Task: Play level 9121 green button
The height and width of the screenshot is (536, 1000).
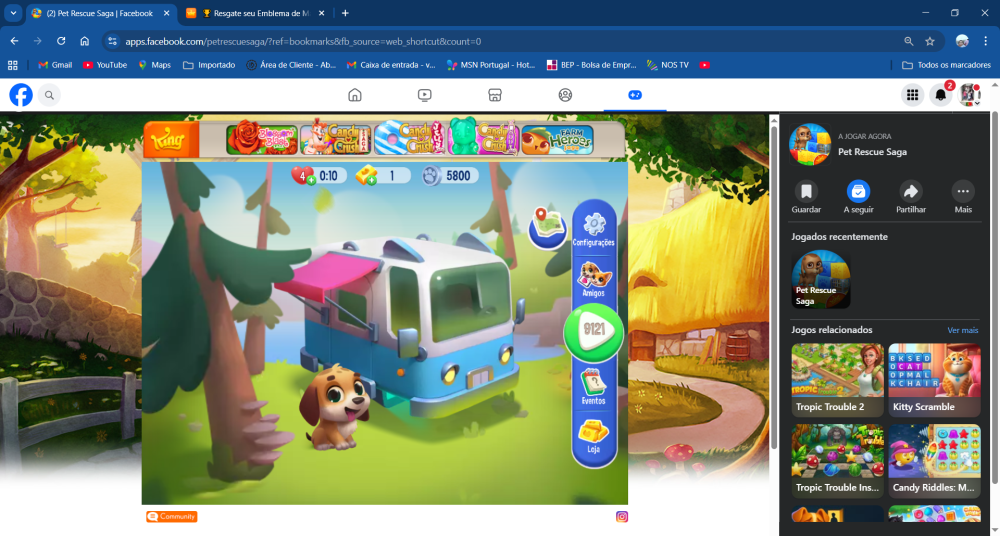Action: (593, 332)
